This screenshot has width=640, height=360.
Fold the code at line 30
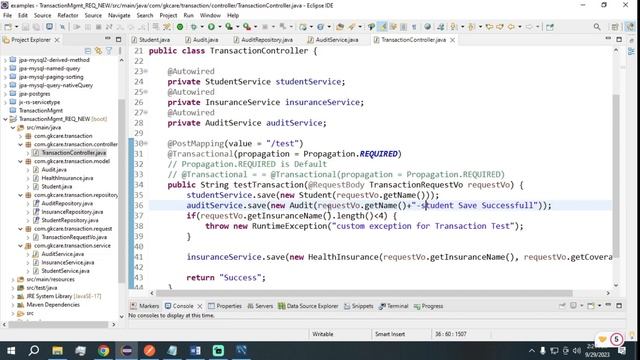146,143
